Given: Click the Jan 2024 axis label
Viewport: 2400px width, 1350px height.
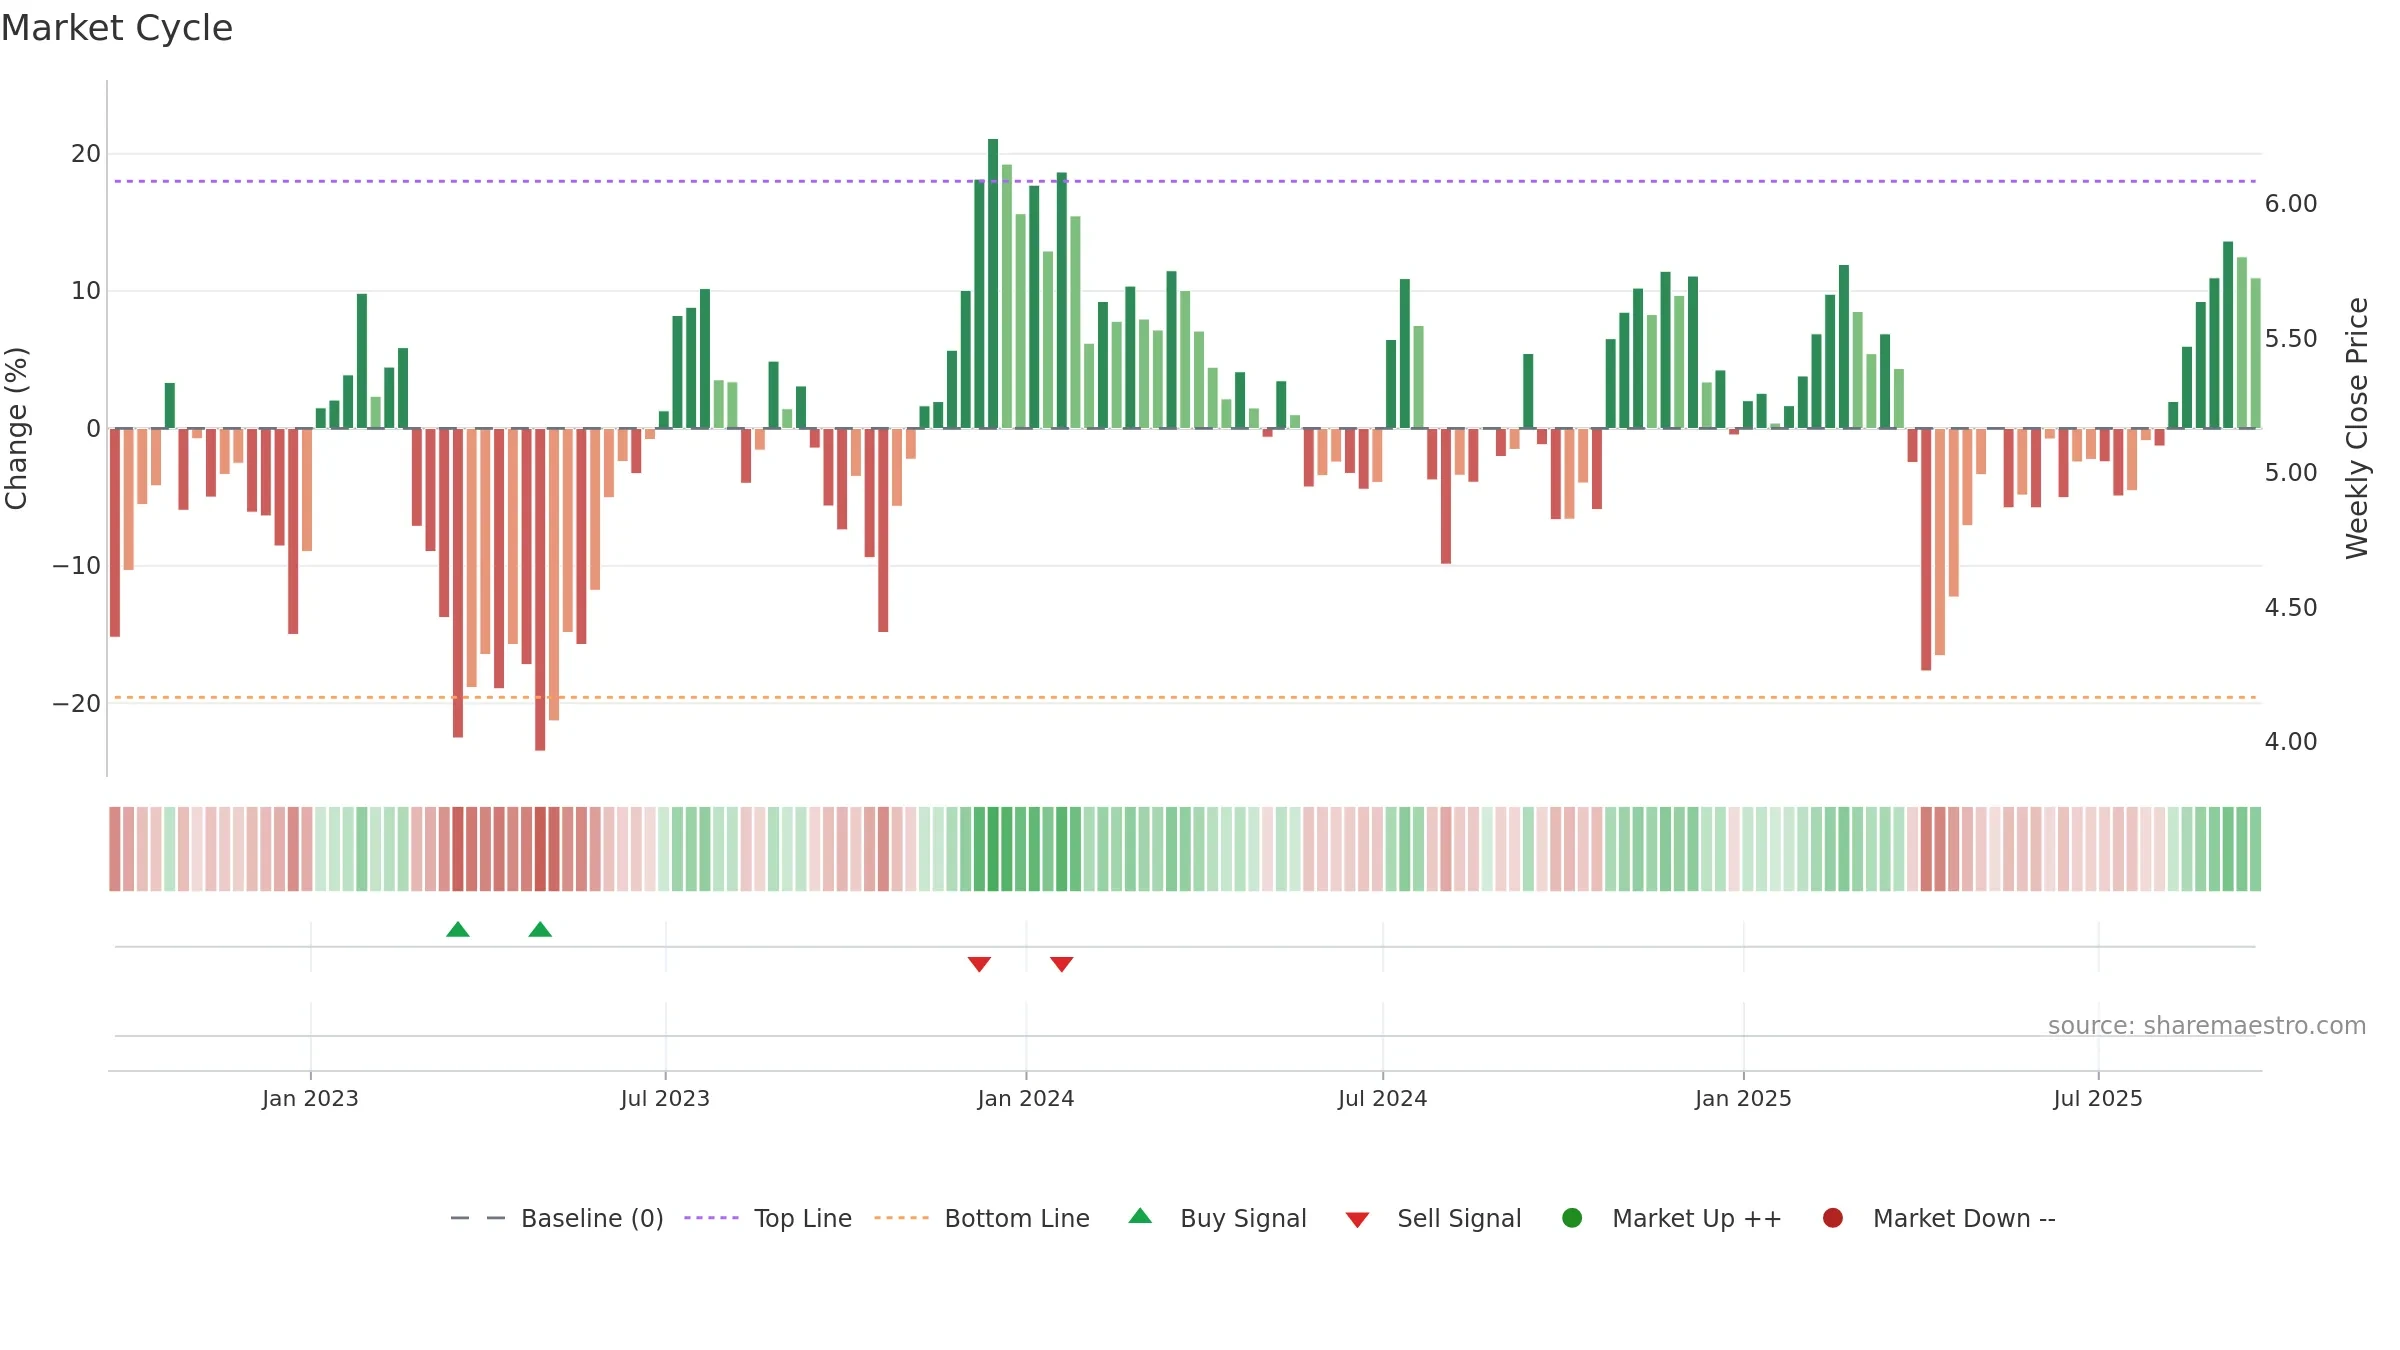Looking at the screenshot, I should [x=1026, y=1098].
